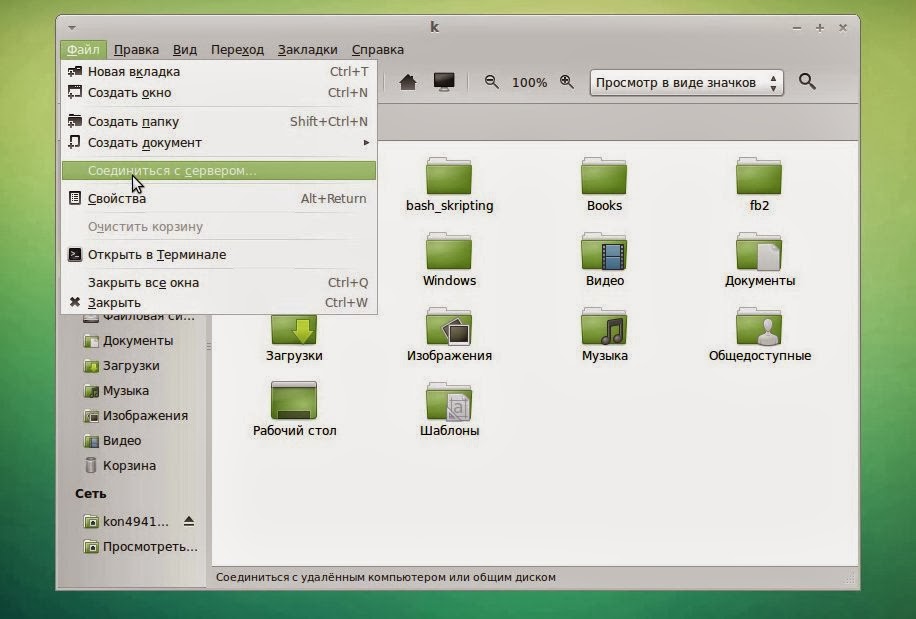Image resolution: width=916 pixels, height=619 pixels.
Task: Click the sidebar pane divider handle
Action: click(209, 347)
